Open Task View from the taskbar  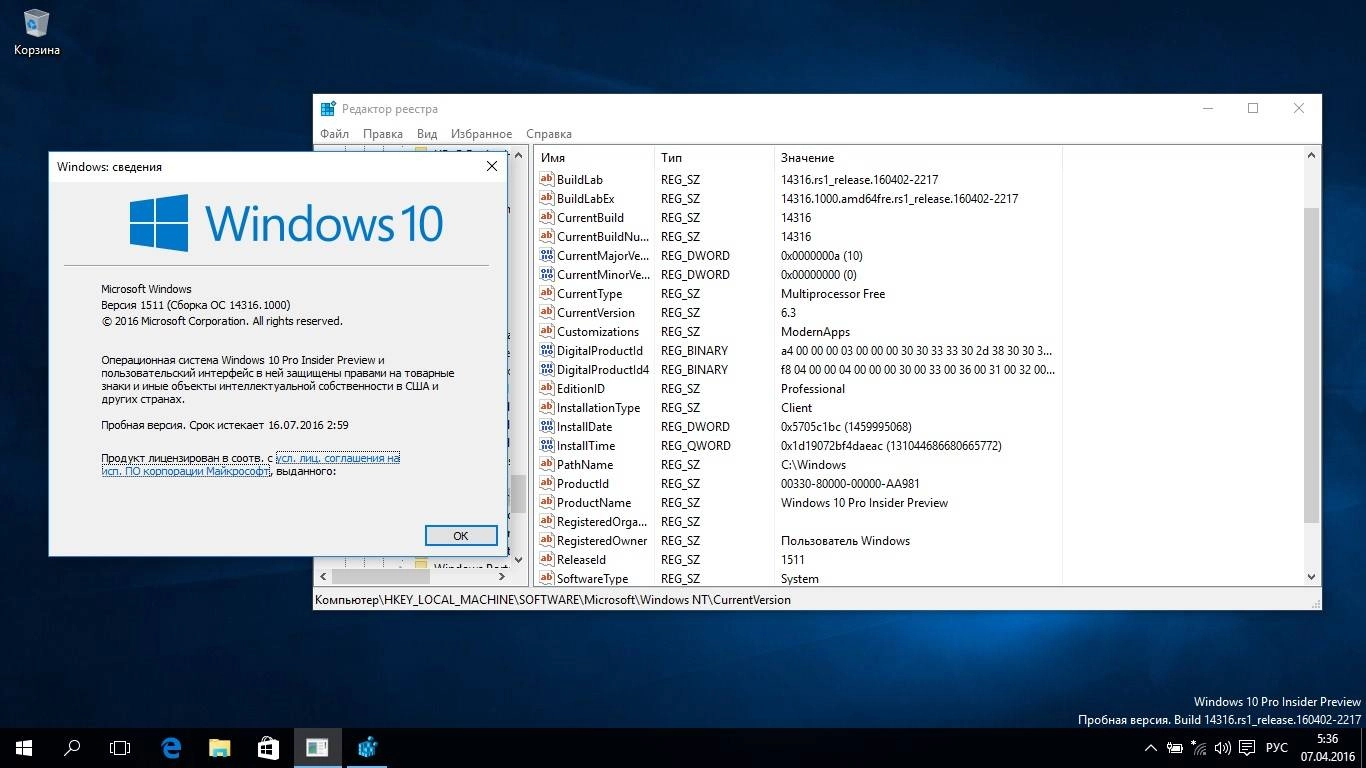click(x=120, y=747)
